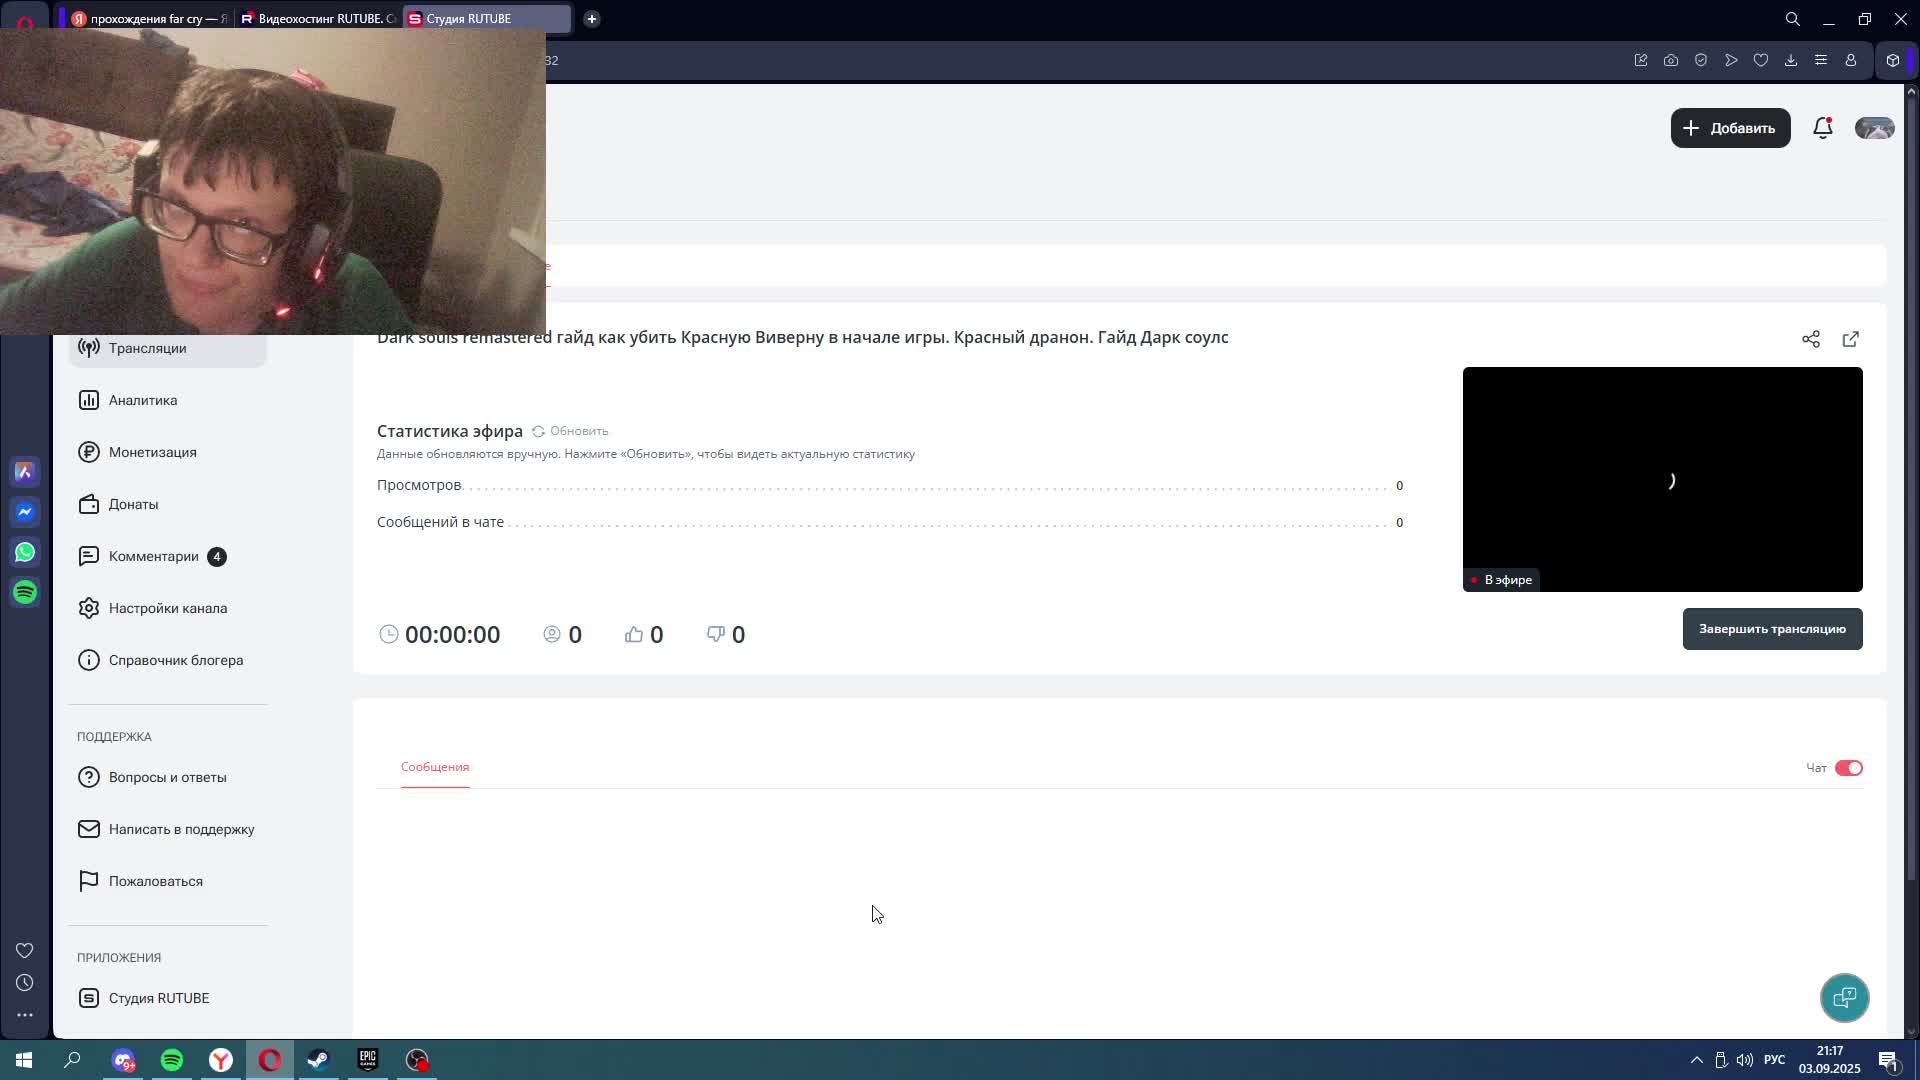Image resolution: width=1920 pixels, height=1080 pixels.
Task: Open Steam from the taskbar
Action: pos(319,1060)
